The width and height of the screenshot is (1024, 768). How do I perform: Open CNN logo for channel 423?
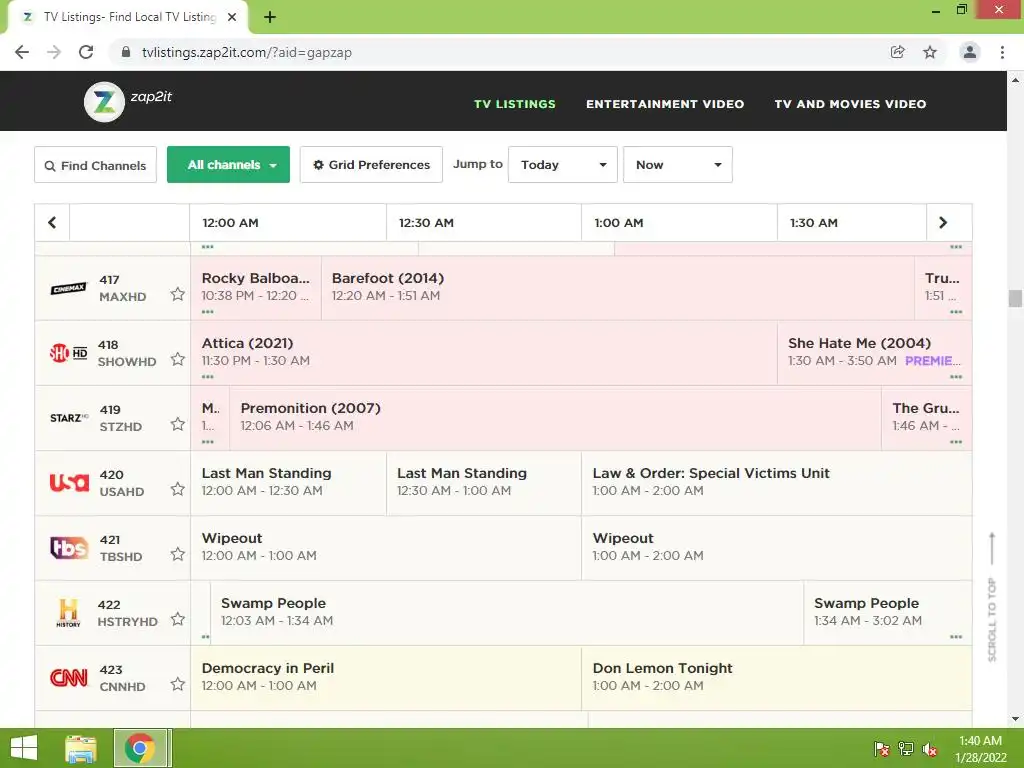[69, 678]
